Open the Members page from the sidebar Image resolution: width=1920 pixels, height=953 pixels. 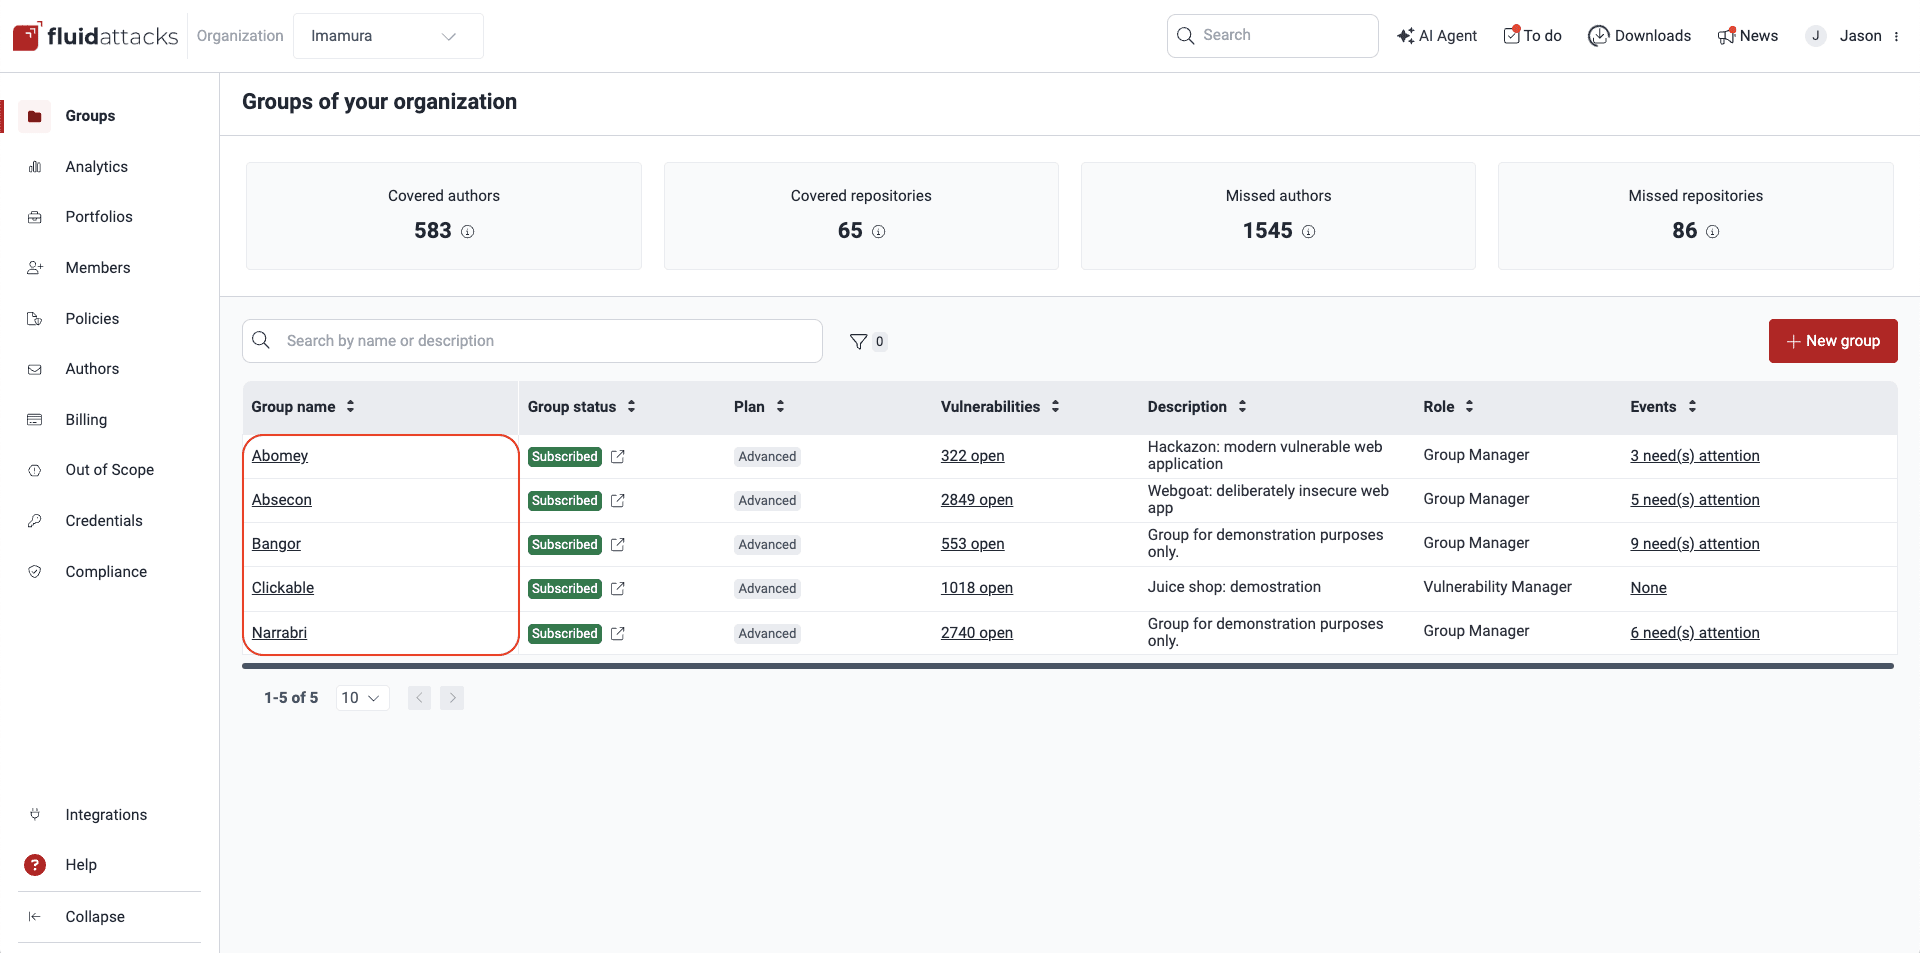click(x=97, y=268)
